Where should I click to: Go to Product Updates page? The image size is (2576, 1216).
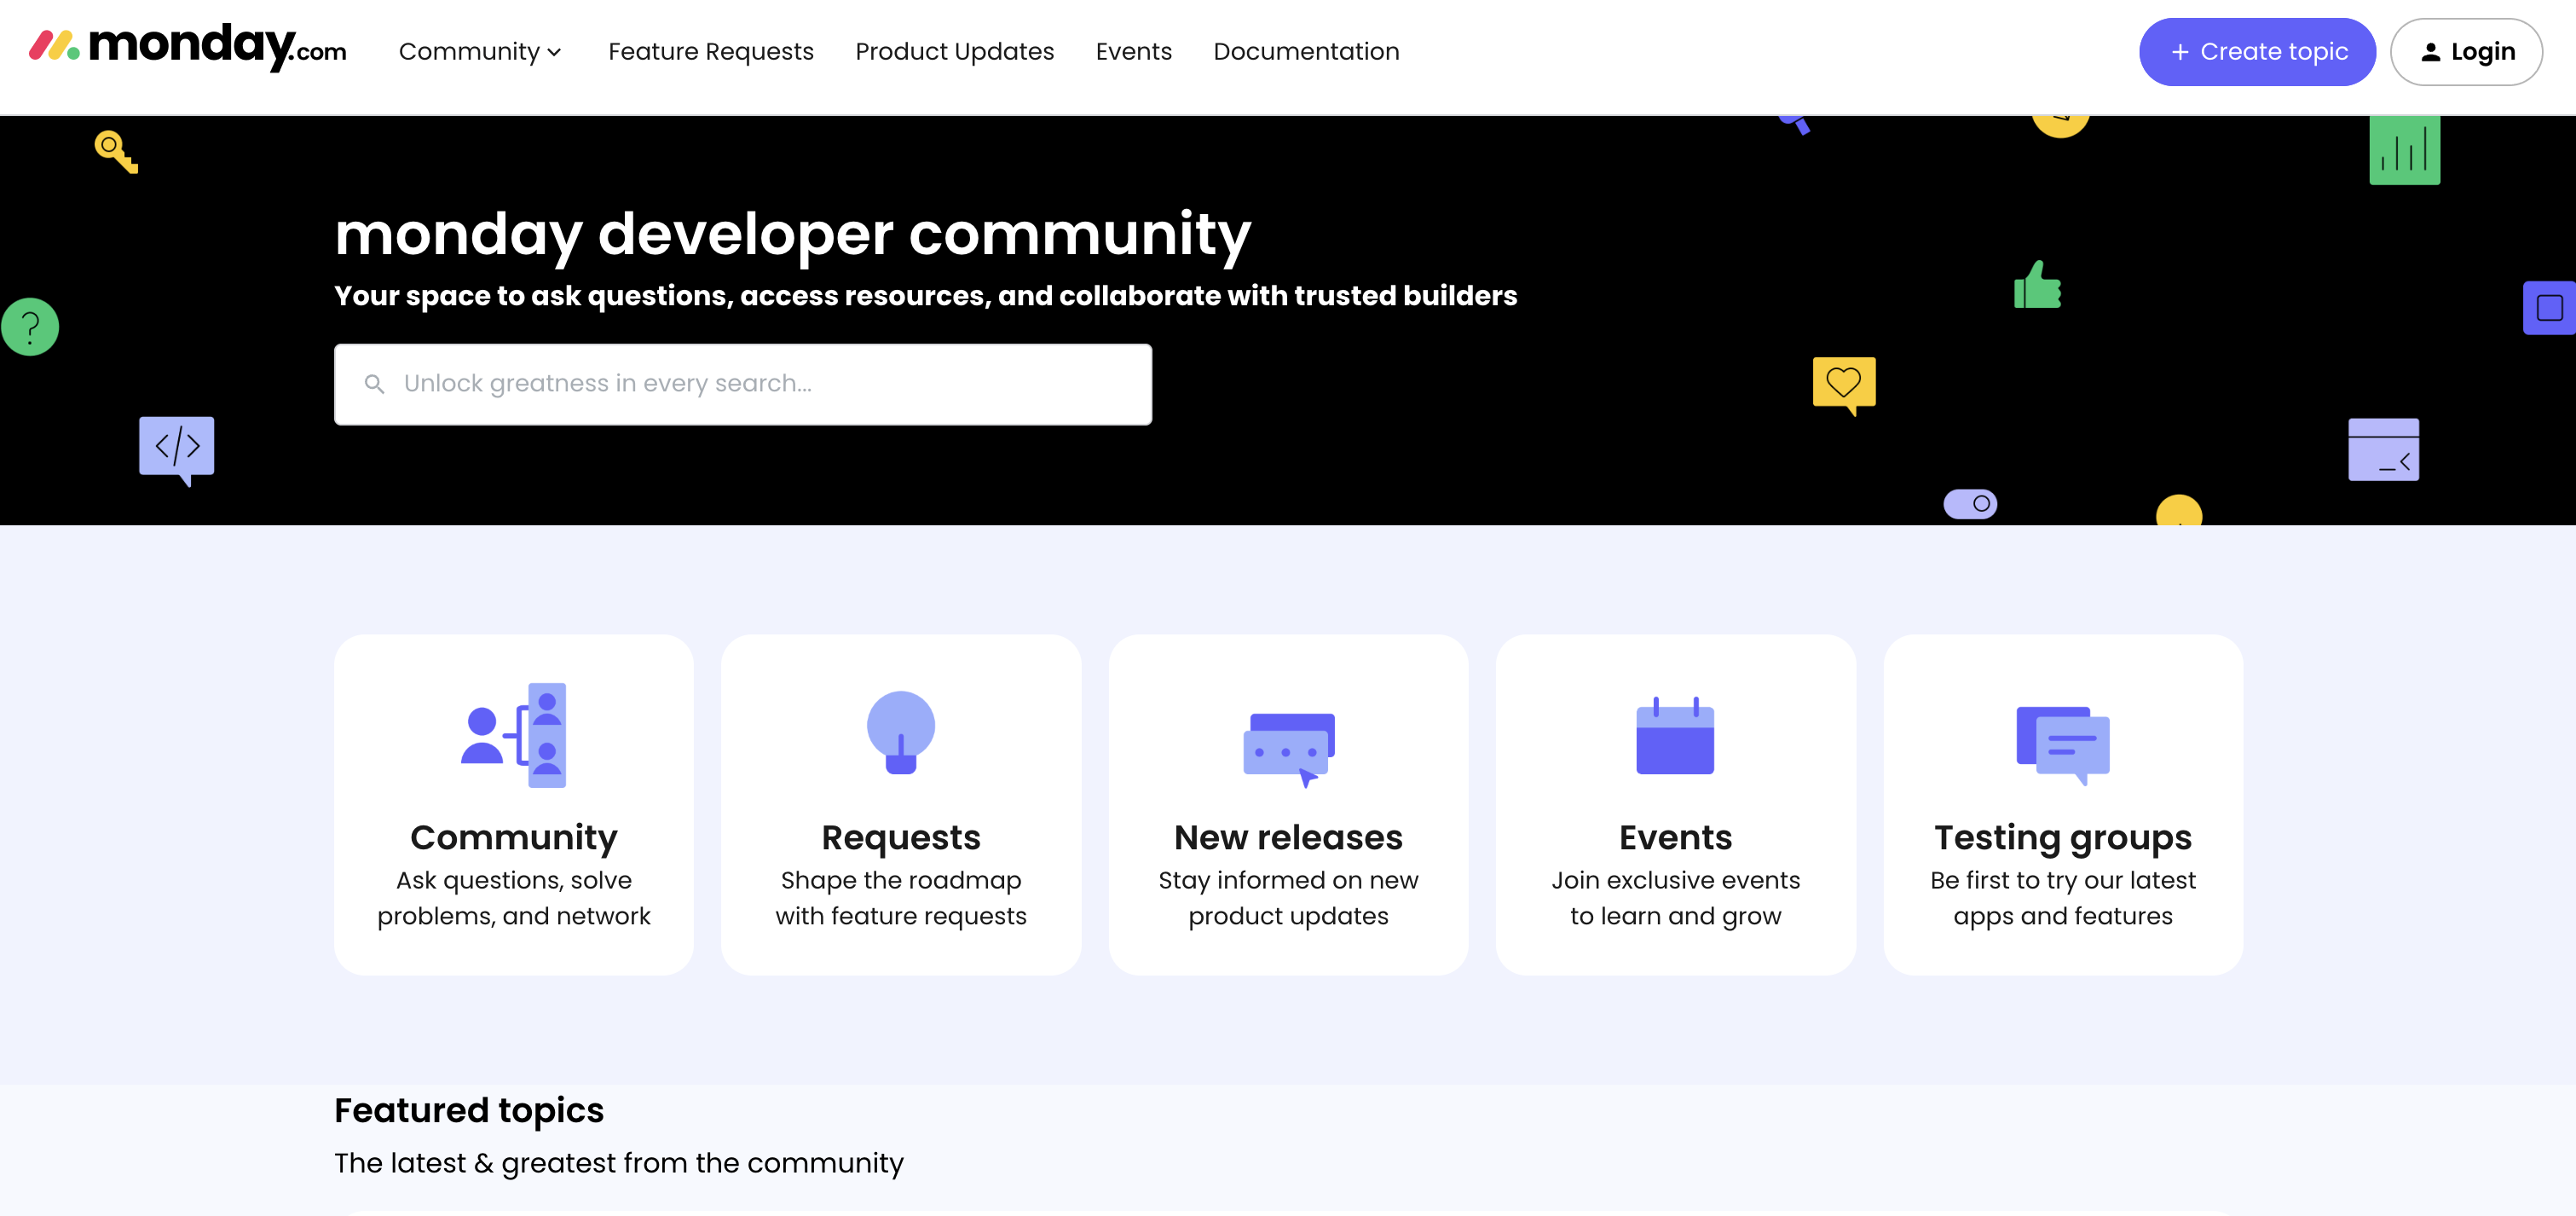954,52
